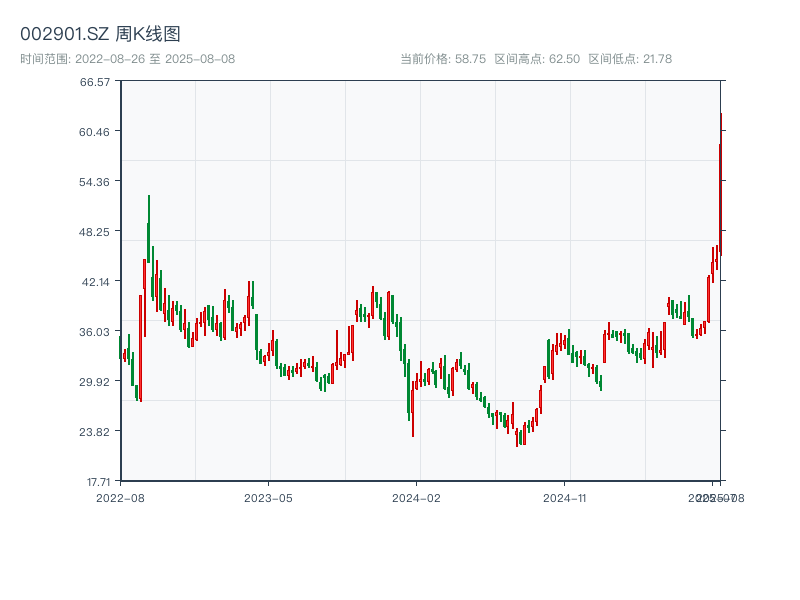
Task: Select the 2024-02 date axis label
Action: click(x=417, y=497)
